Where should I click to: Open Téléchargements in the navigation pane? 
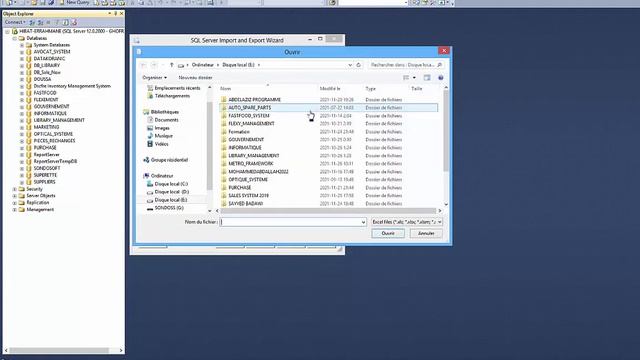(x=172, y=96)
